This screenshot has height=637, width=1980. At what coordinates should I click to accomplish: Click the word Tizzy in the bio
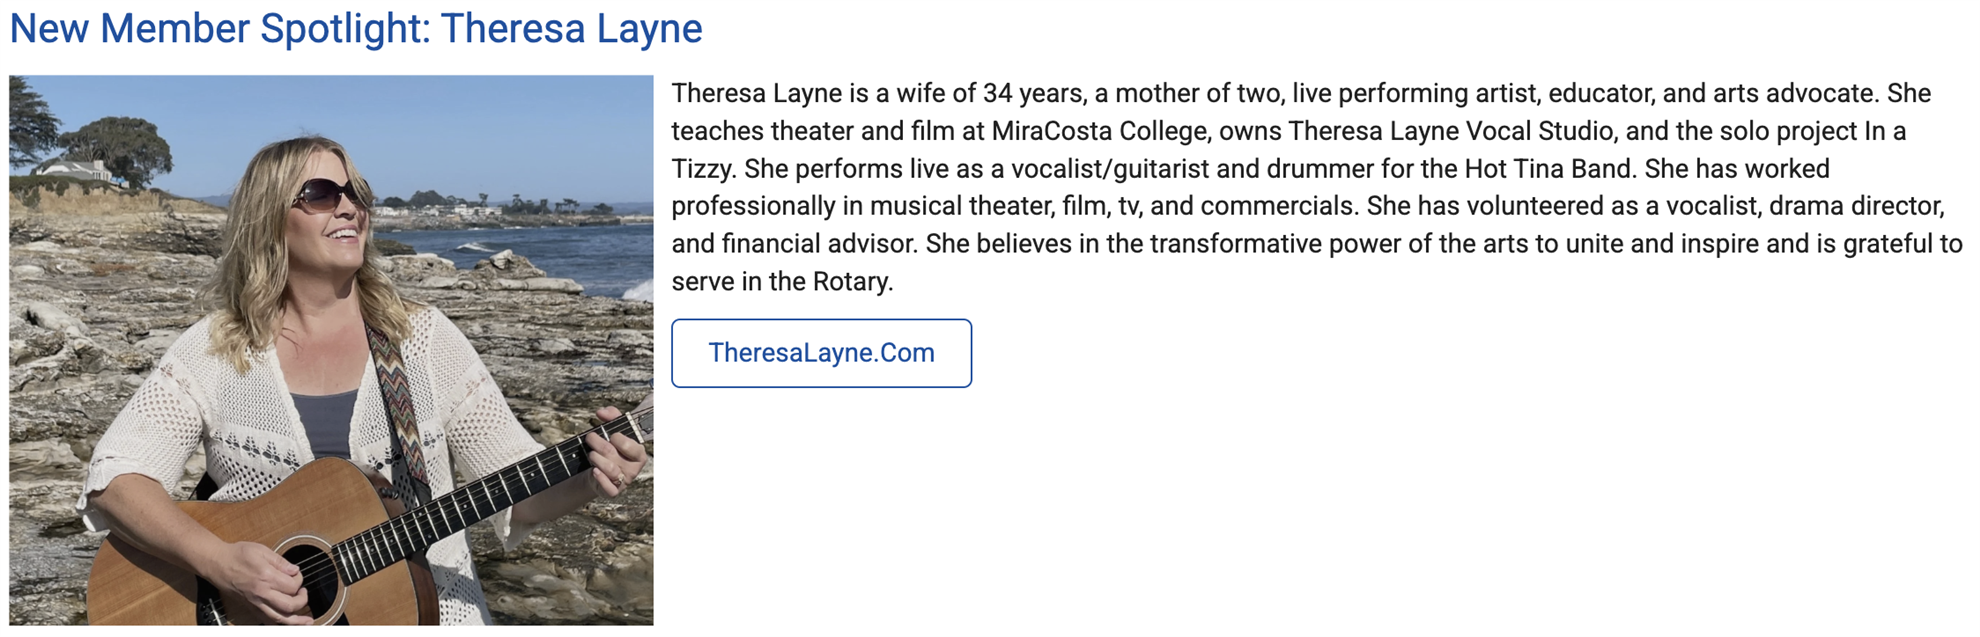click(703, 169)
